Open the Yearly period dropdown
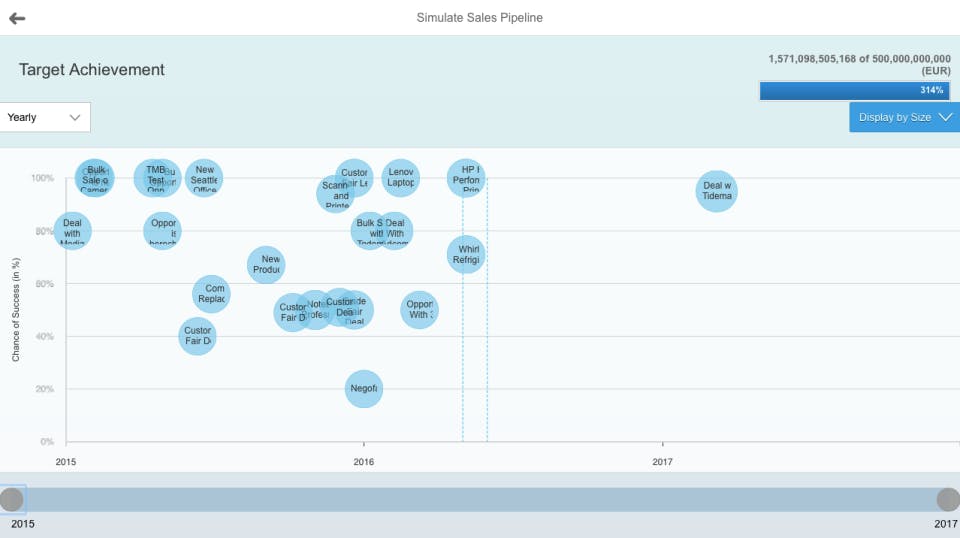The width and height of the screenshot is (960, 538). point(45,117)
